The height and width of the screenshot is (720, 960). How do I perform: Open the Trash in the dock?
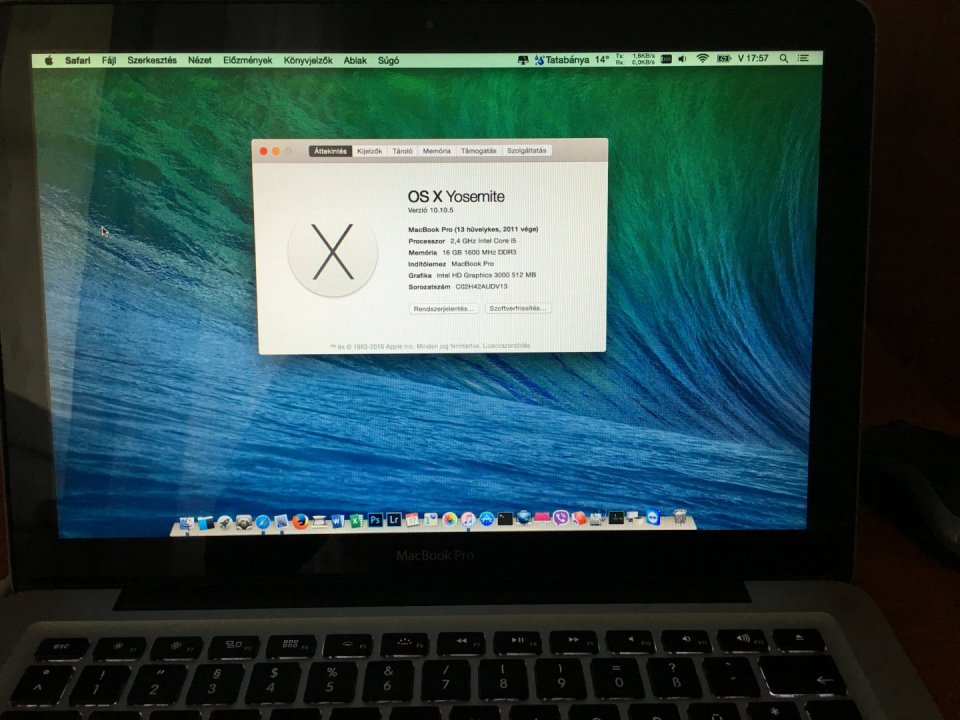[x=680, y=517]
